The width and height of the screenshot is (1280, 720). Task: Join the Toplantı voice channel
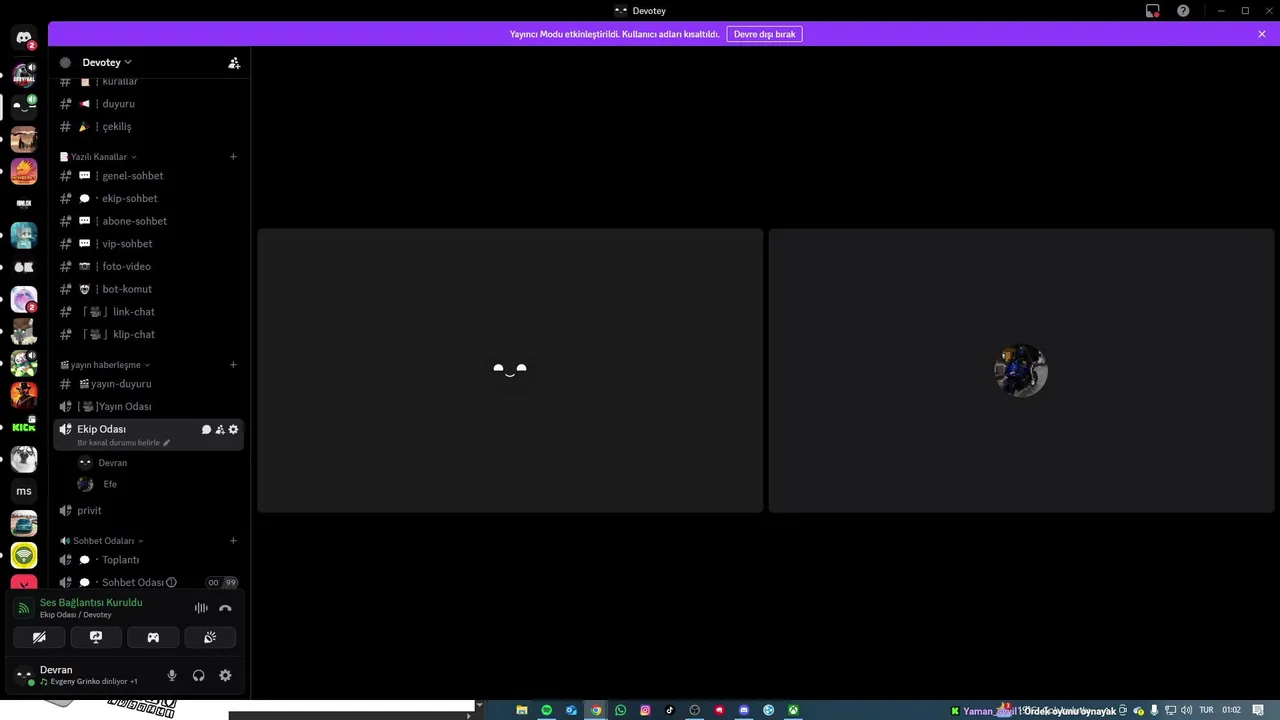pos(148,560)
